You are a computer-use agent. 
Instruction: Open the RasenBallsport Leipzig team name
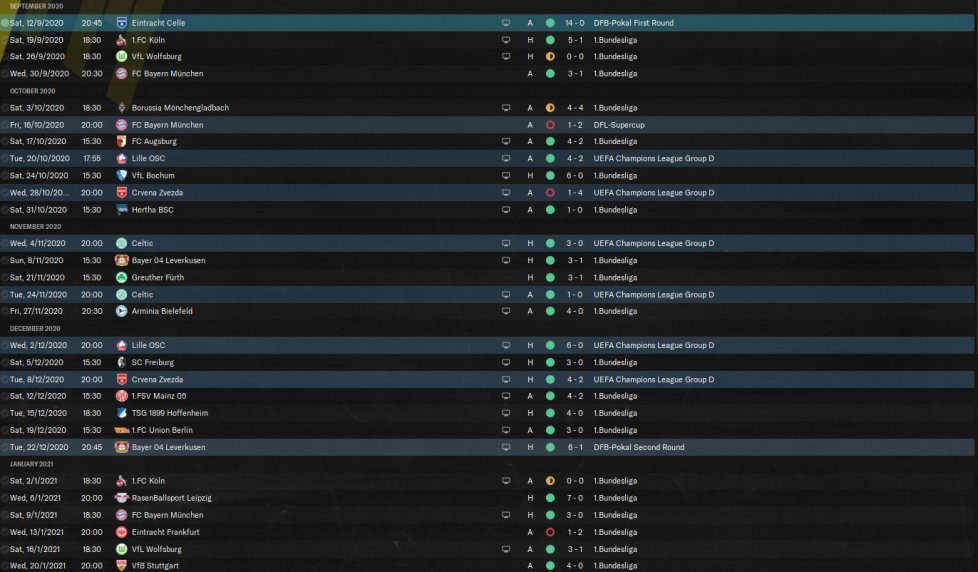tap(171, 498)
